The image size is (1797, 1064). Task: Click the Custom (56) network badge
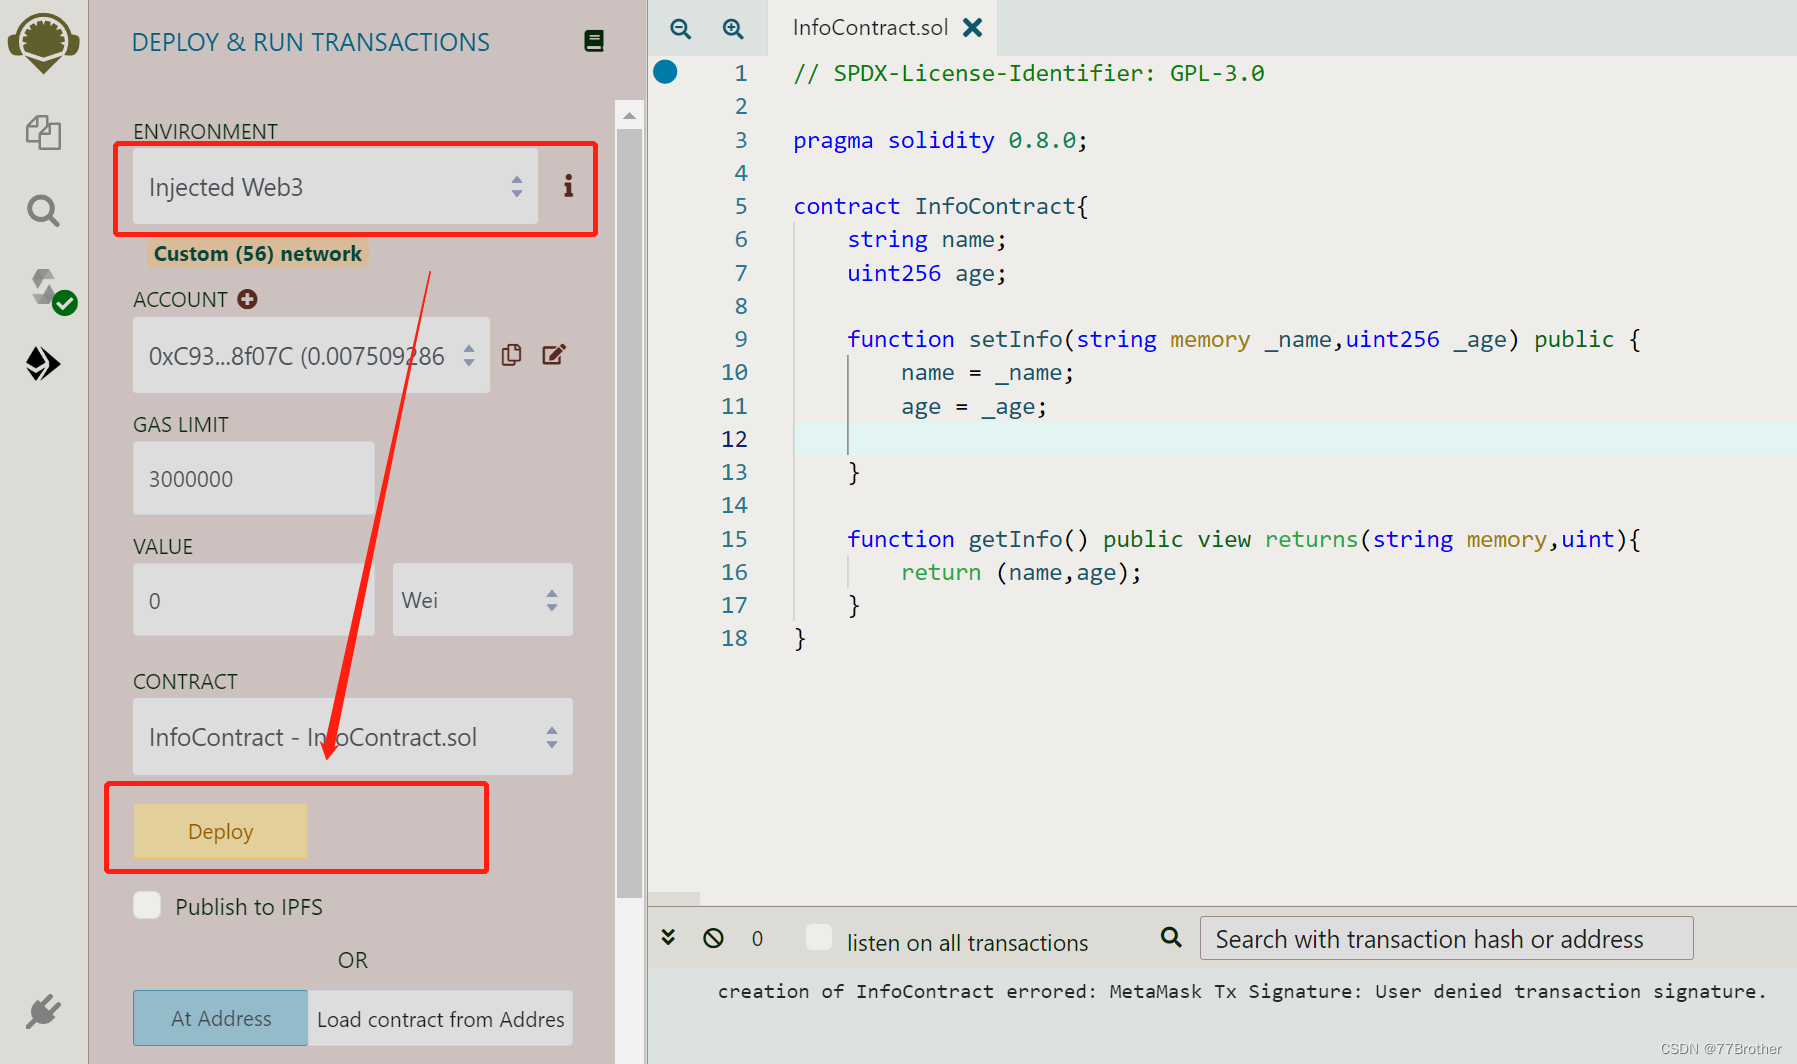(x=258, y=253)
